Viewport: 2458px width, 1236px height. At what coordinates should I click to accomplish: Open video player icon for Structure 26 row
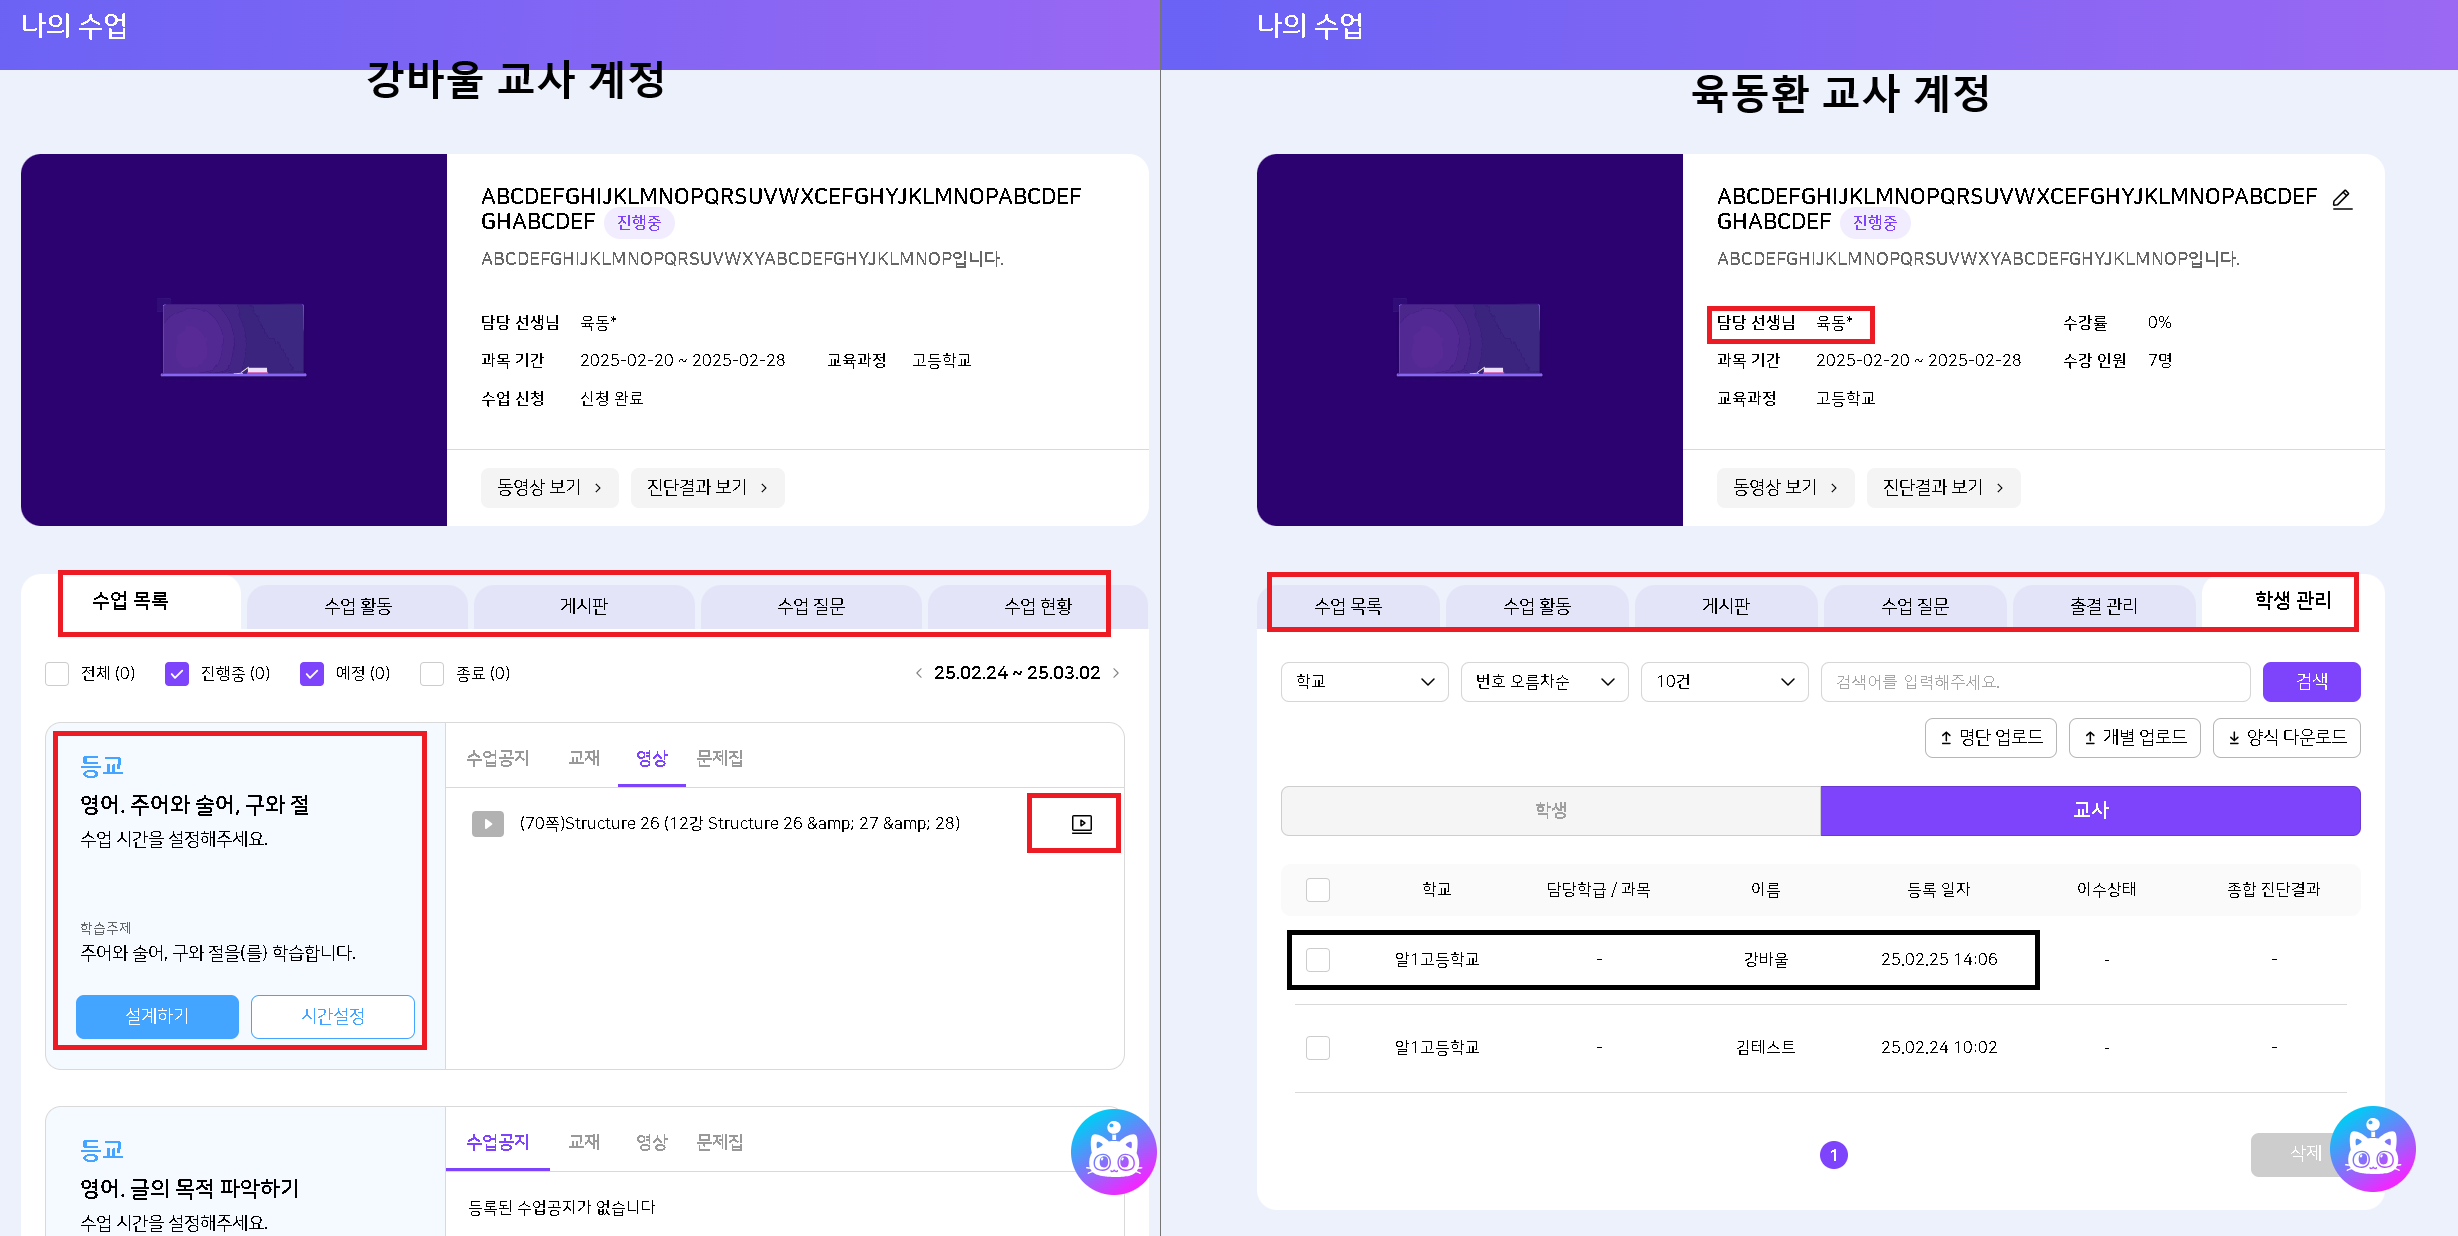pyautogui.click(x=1081, y=823)
